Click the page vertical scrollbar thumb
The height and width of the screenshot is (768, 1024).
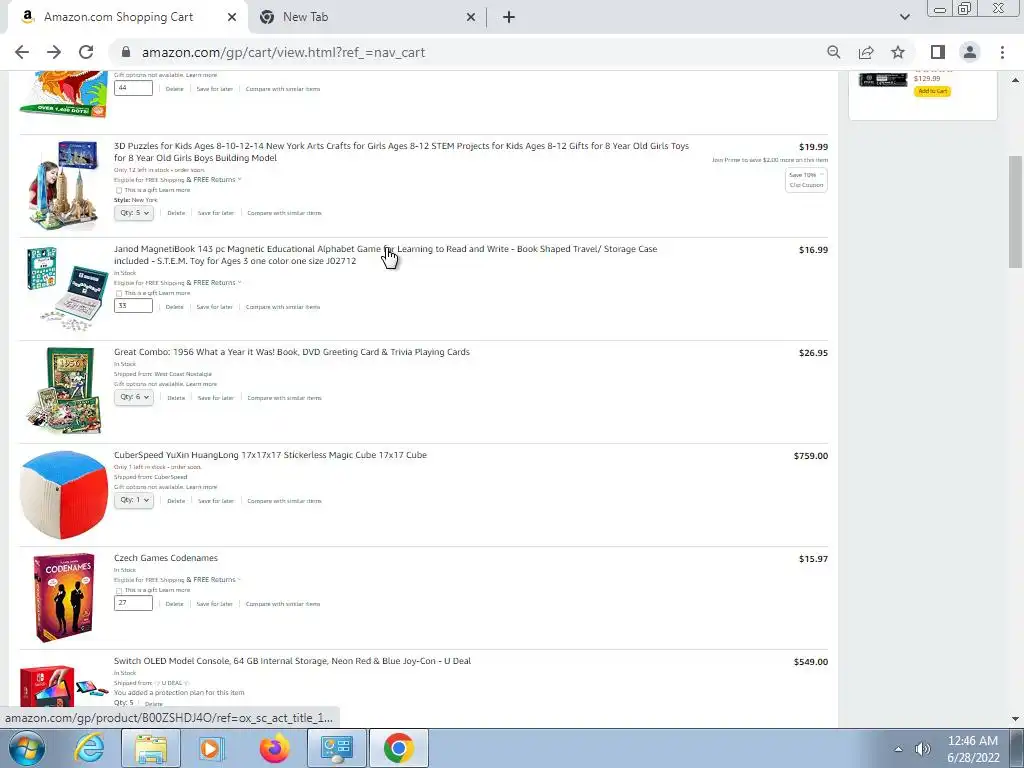tap(1016, 212)
